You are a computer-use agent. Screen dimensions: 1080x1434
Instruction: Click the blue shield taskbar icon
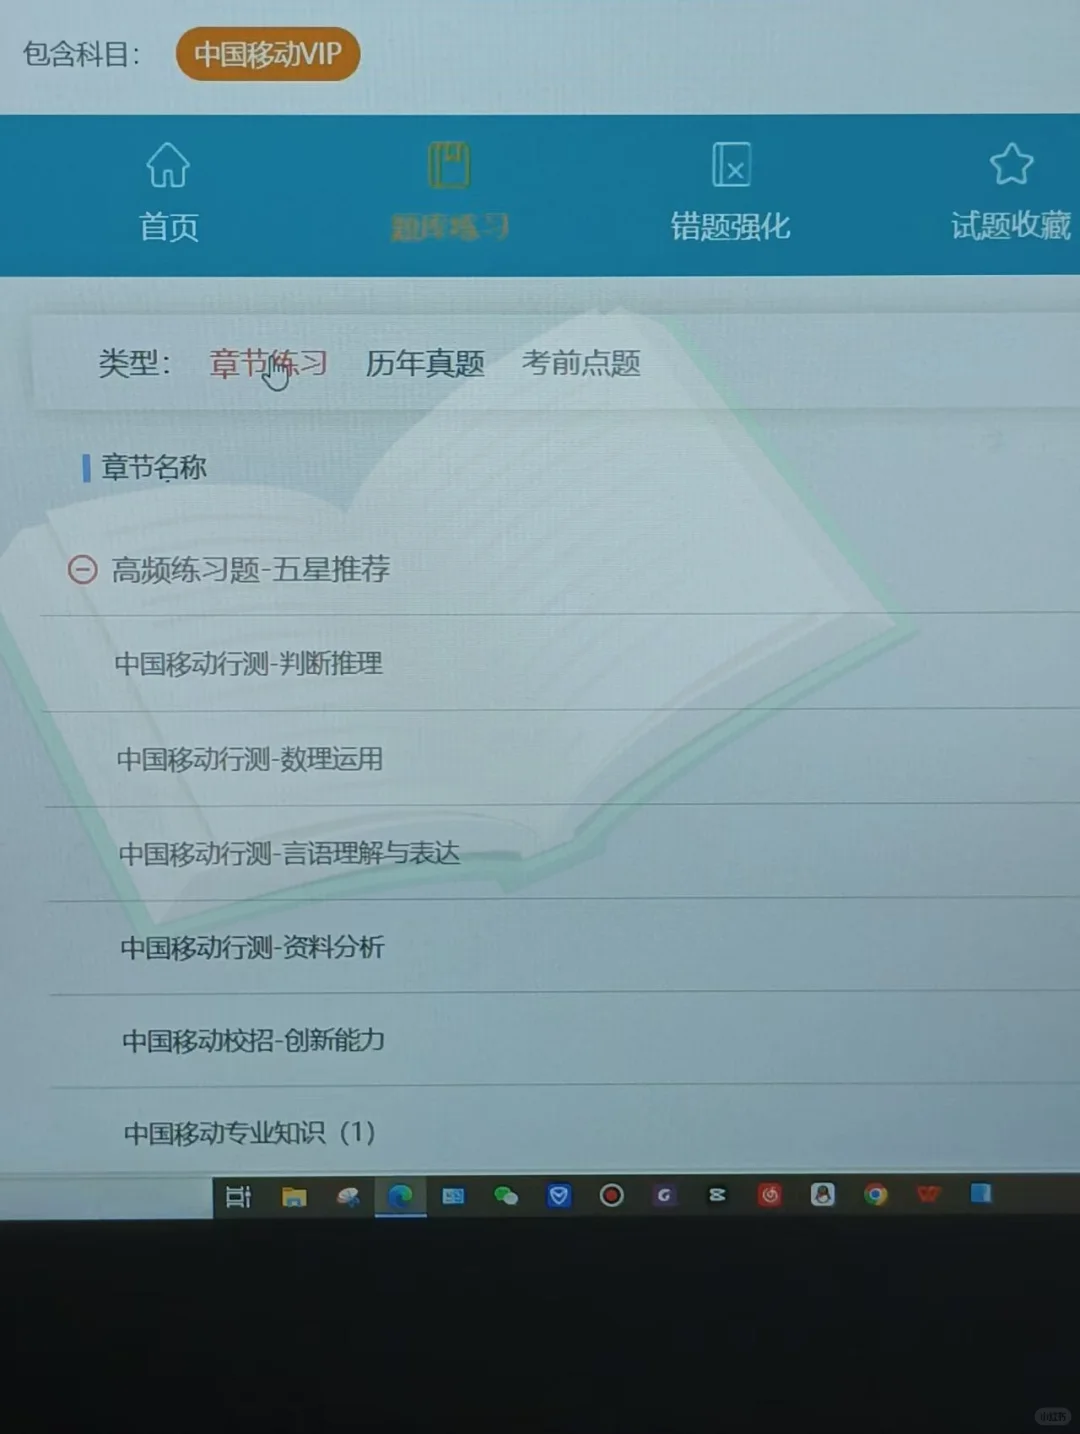point(559,1195)
